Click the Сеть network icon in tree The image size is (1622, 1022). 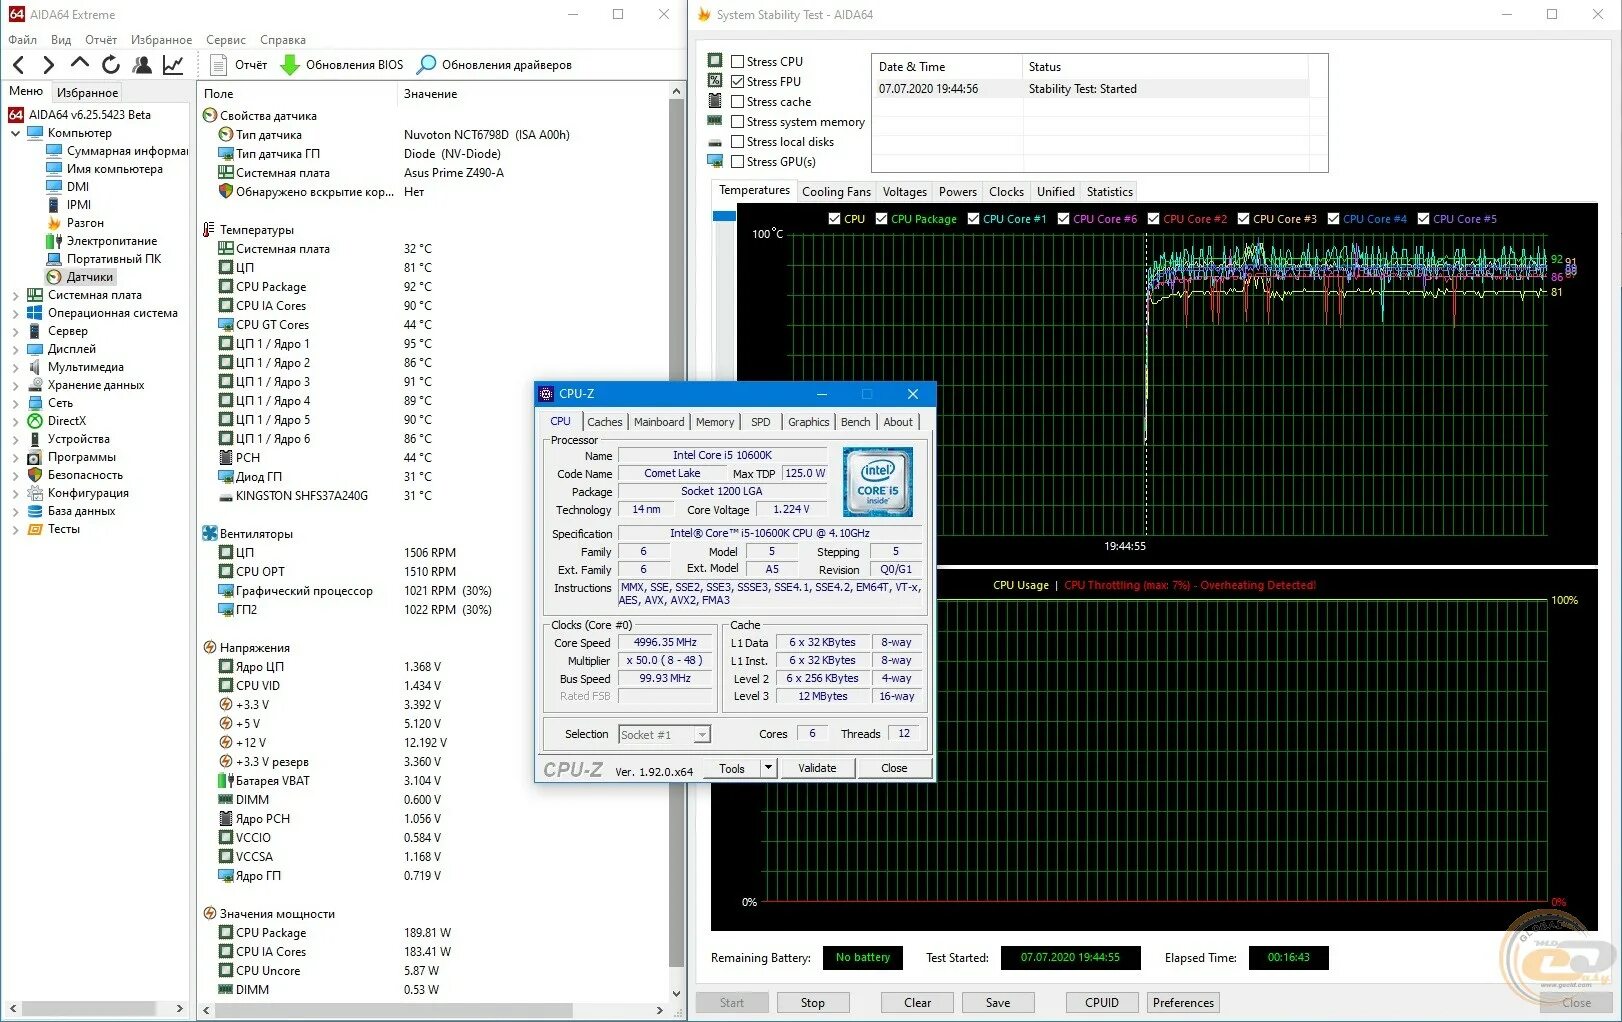point(35,403)
